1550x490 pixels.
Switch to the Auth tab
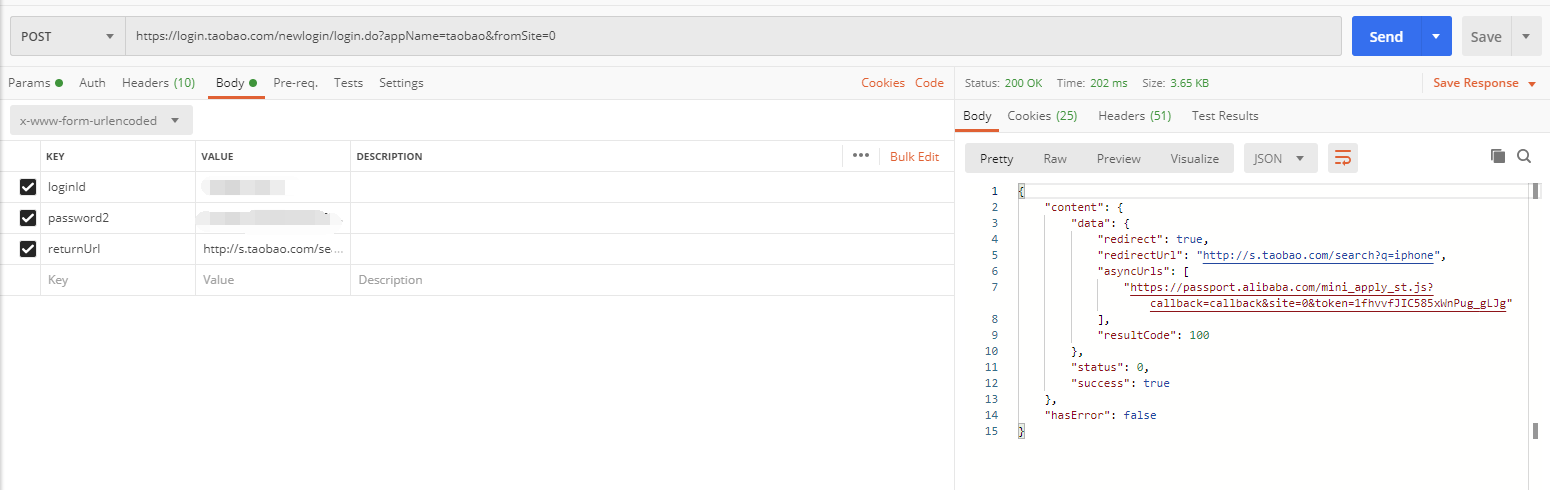click(x=92, y=83)
